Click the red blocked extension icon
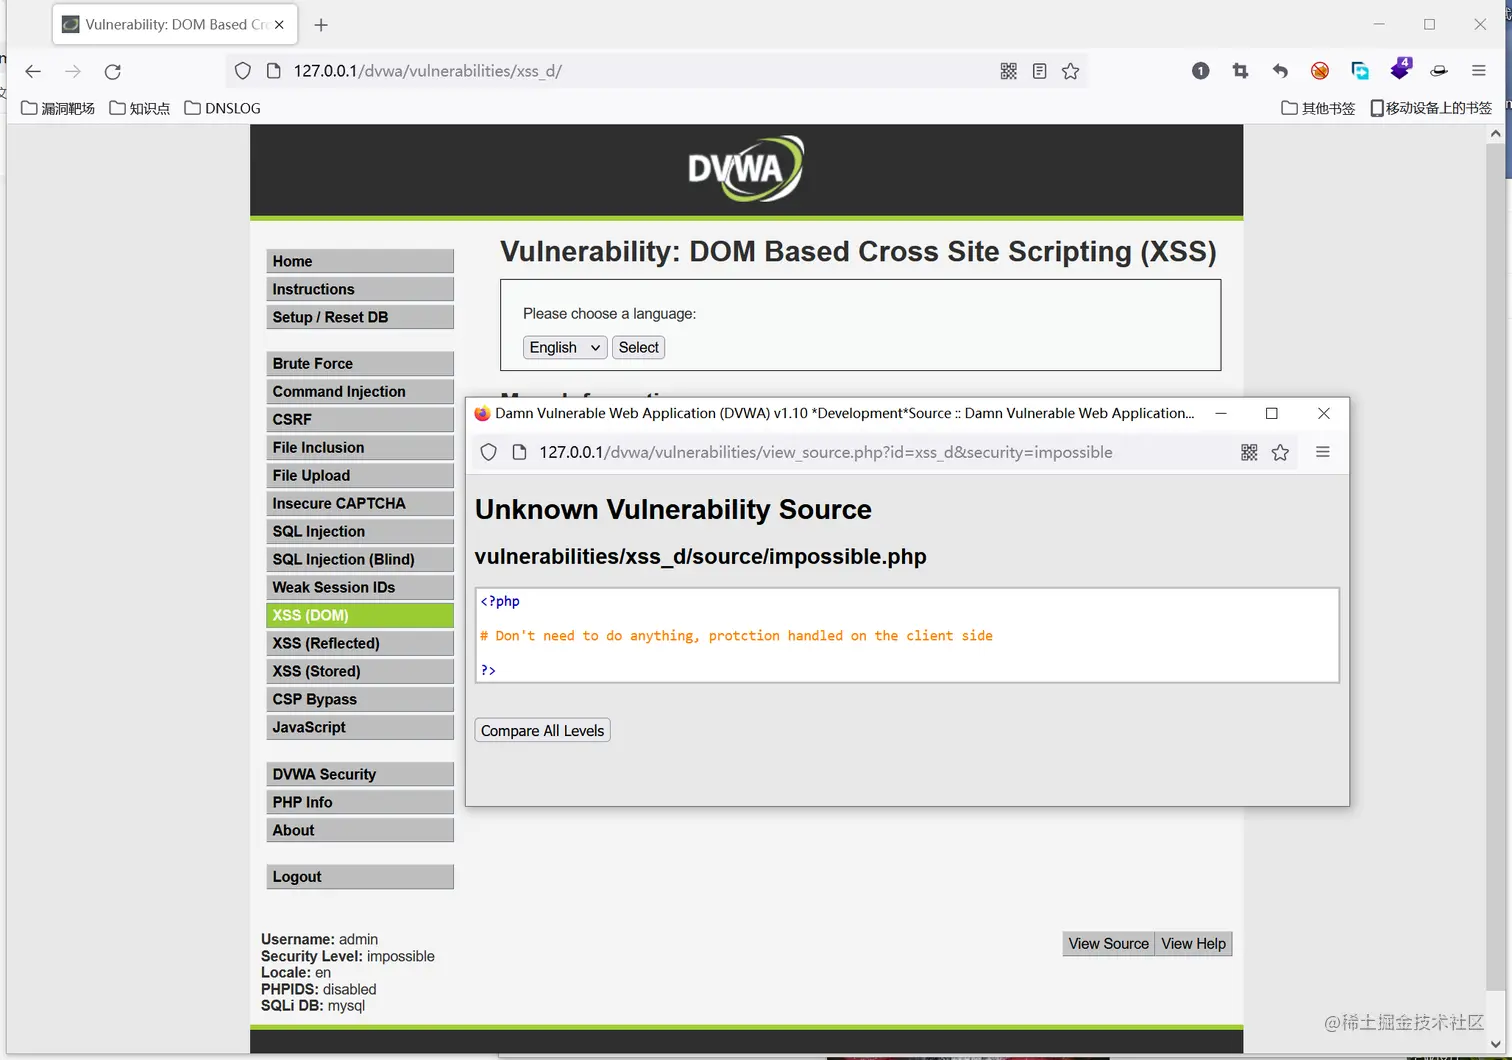1512x1060 pixels. tap(1320, 71)
